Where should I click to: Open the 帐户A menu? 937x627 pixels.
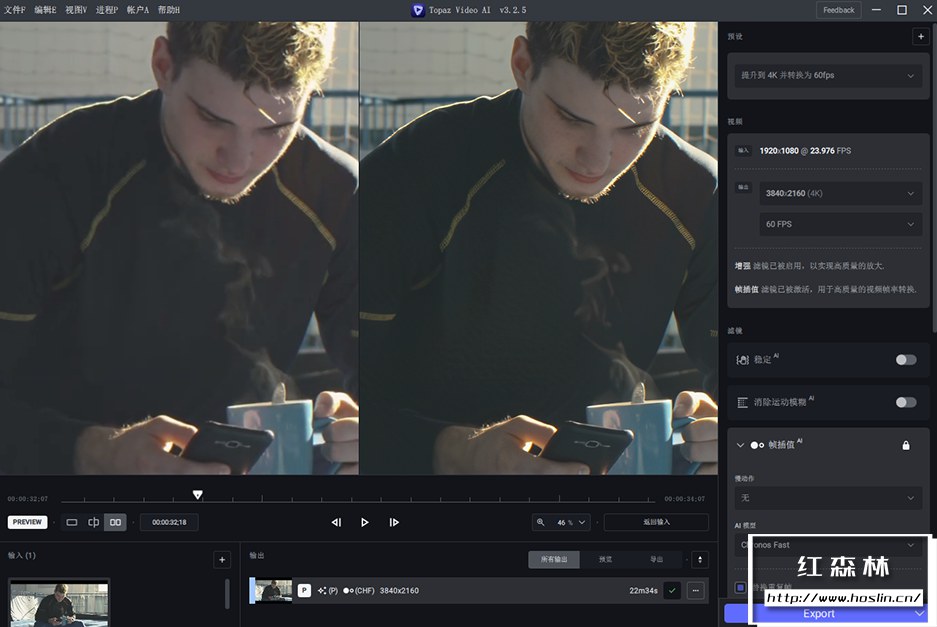tap(138, 10)
